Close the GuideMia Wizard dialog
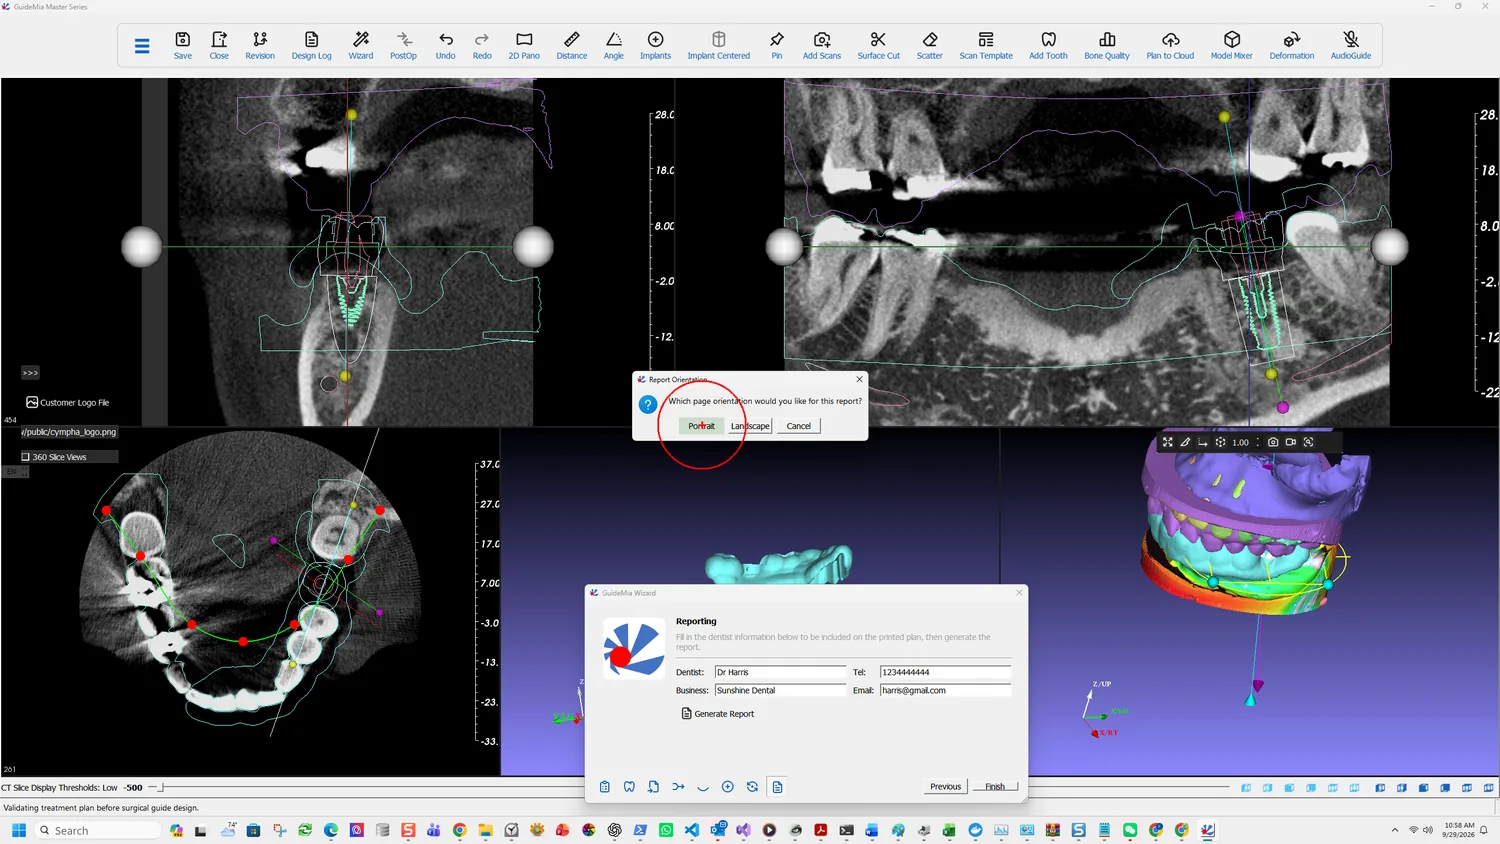The width and height of the screenshot is (1500, 844). point(1019,593)
